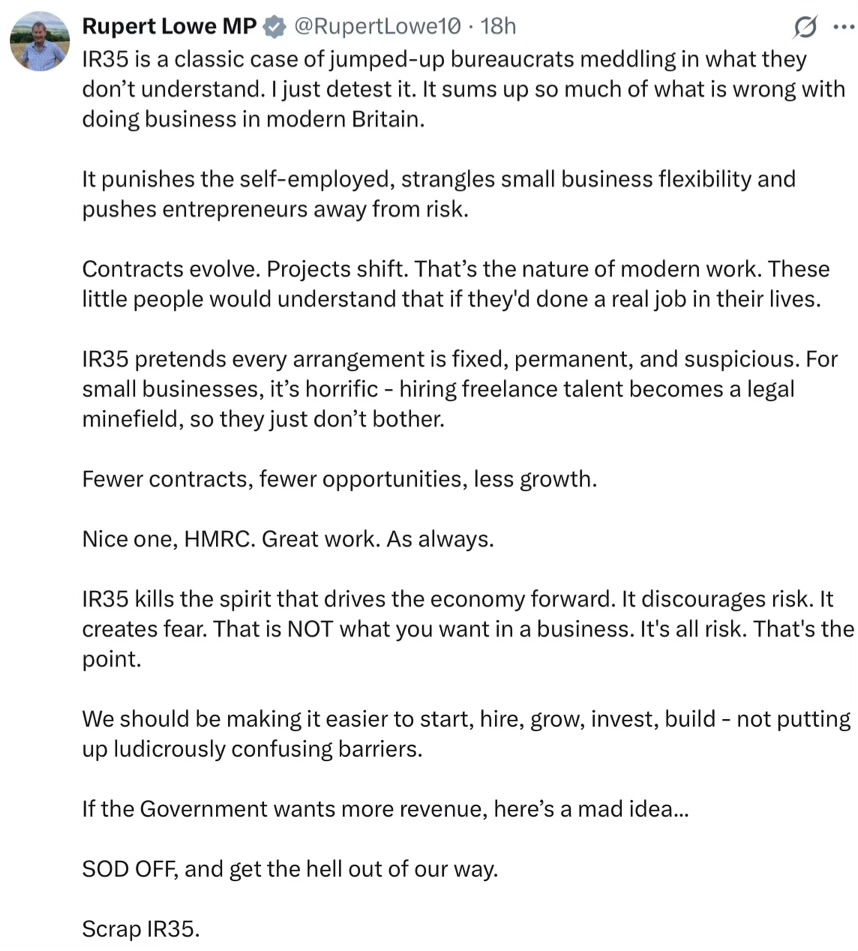Image resolution: width=858 pixels, height=951 pixels.
Task: Click the capitalised word NOT
Action: pos(310,629)
